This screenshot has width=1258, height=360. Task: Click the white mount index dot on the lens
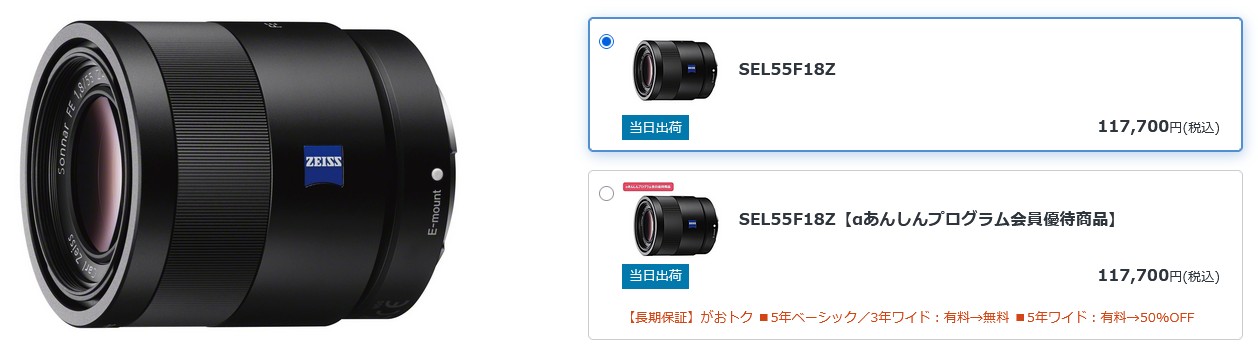click(x=437, y=173)
